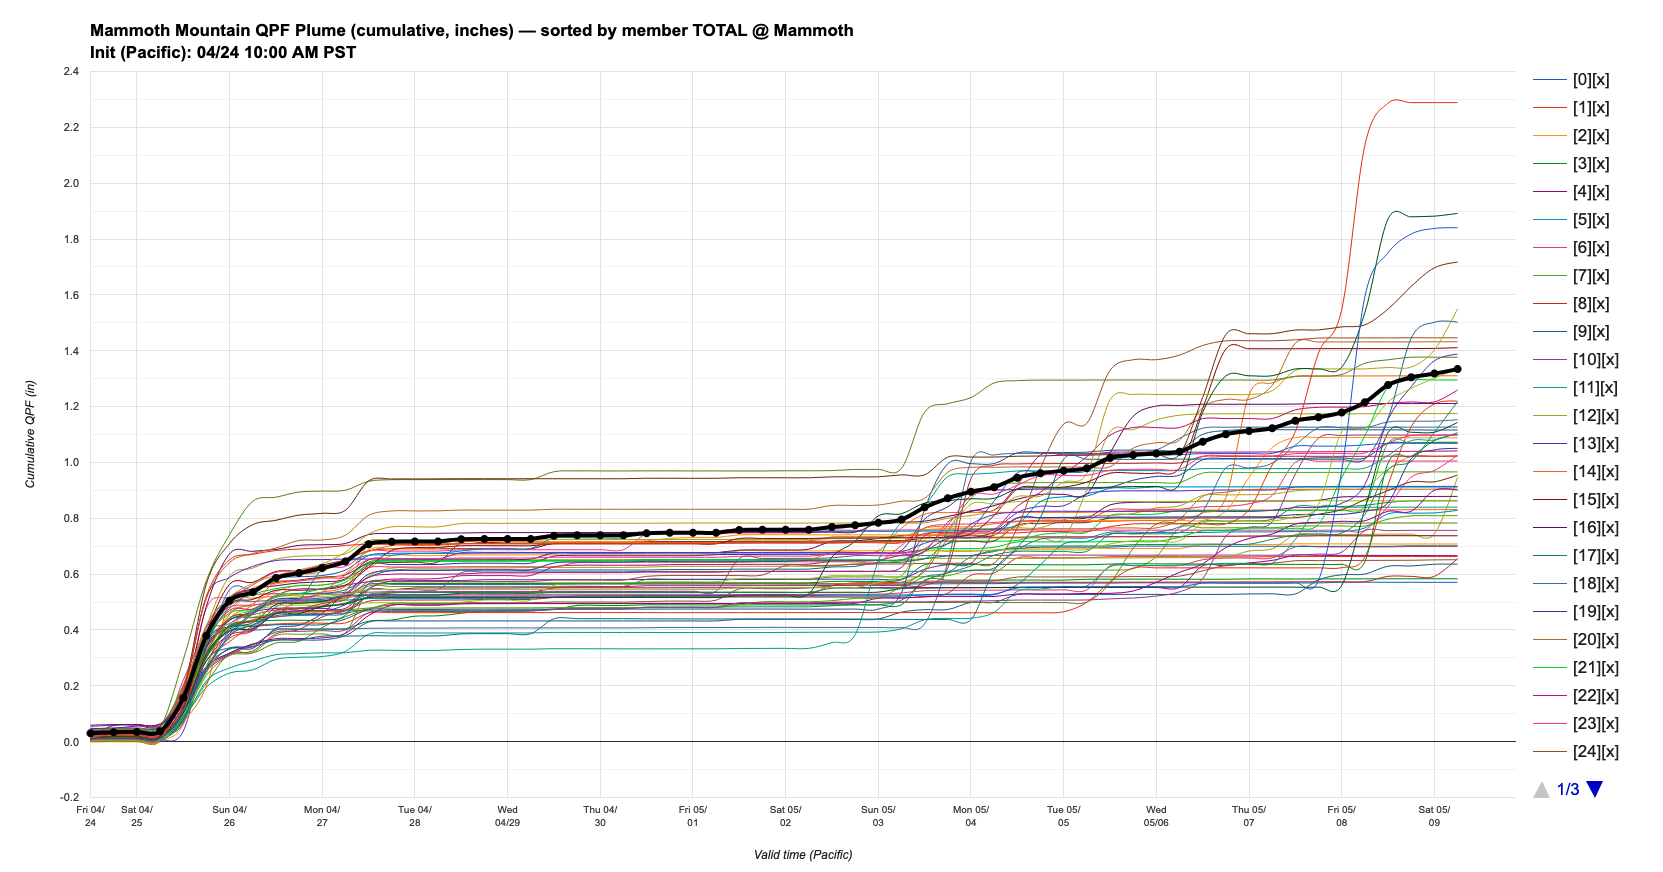Click x-axis label Tue 05/05
The height and width of the screenshot is (872, 1663).
1063,816
